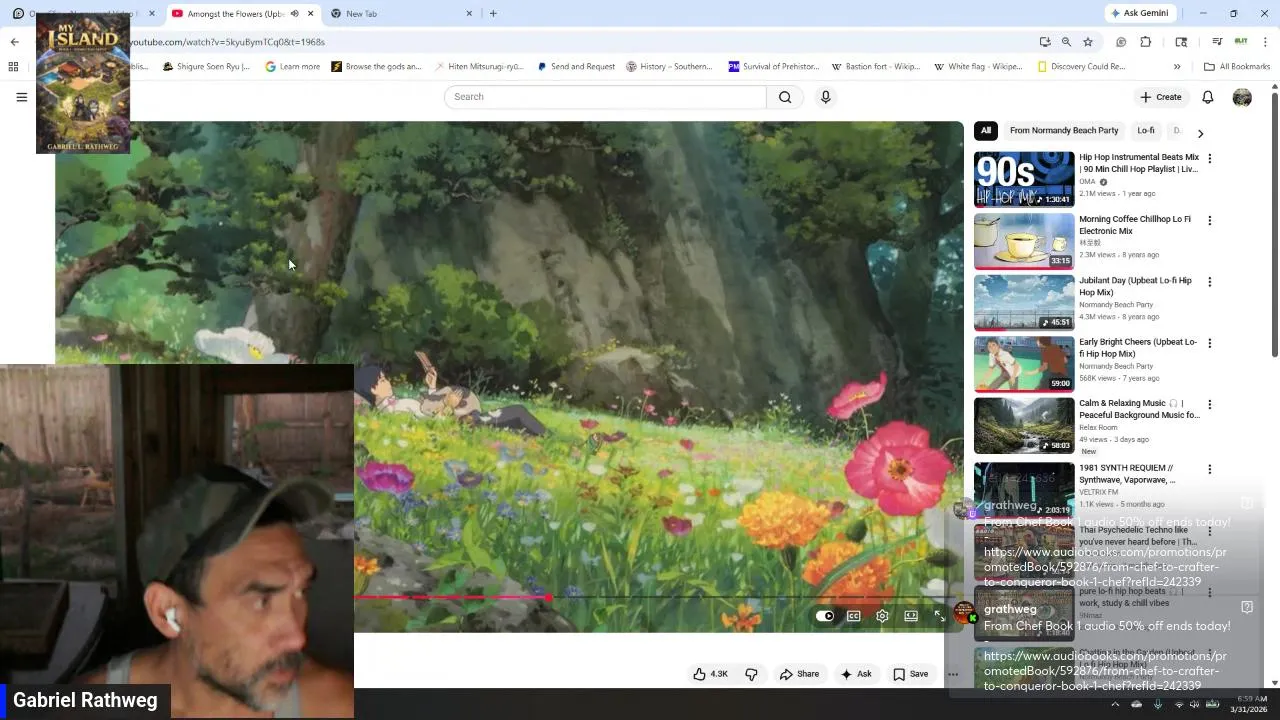Select the From Normandy Beach Party chip
1280x720 pixels.
tap(1064, 130)
